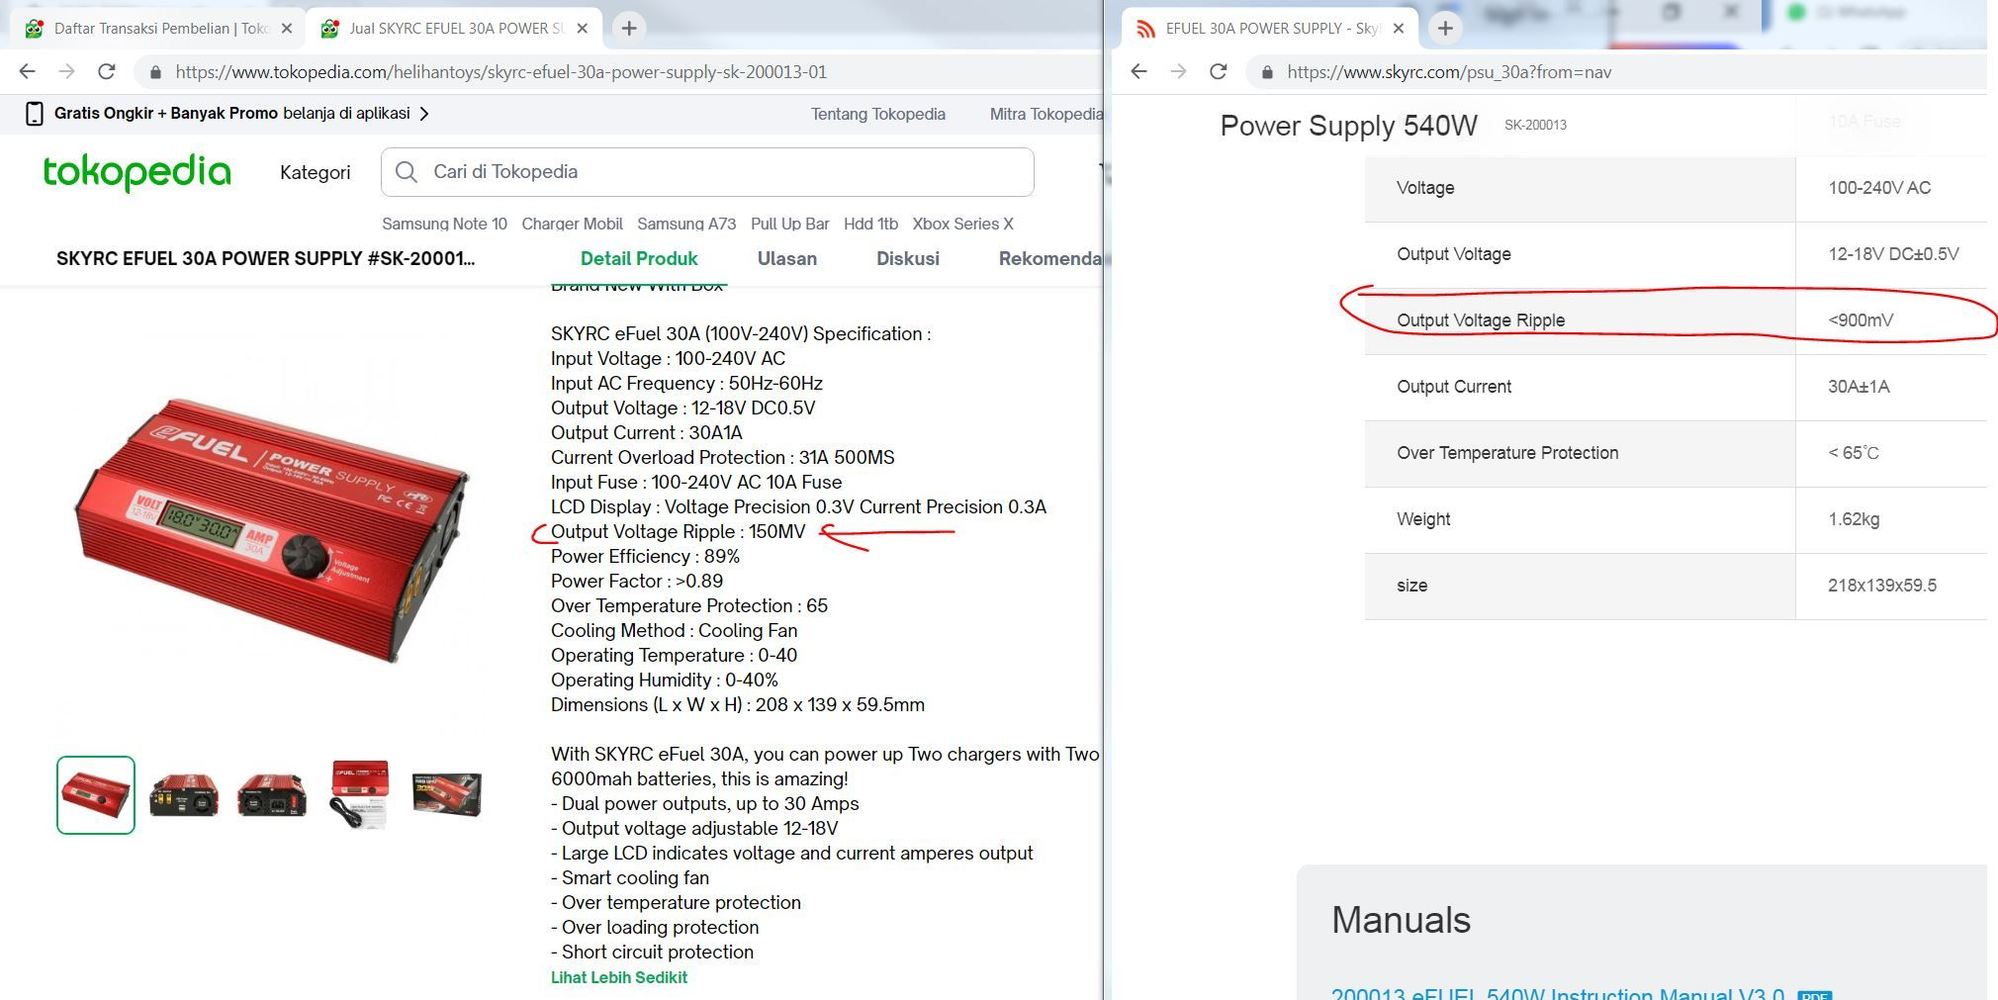Click the reload button in the SkyRC window
The height and width of the screenshot is (1000, 1998).
coord(1218,72)
